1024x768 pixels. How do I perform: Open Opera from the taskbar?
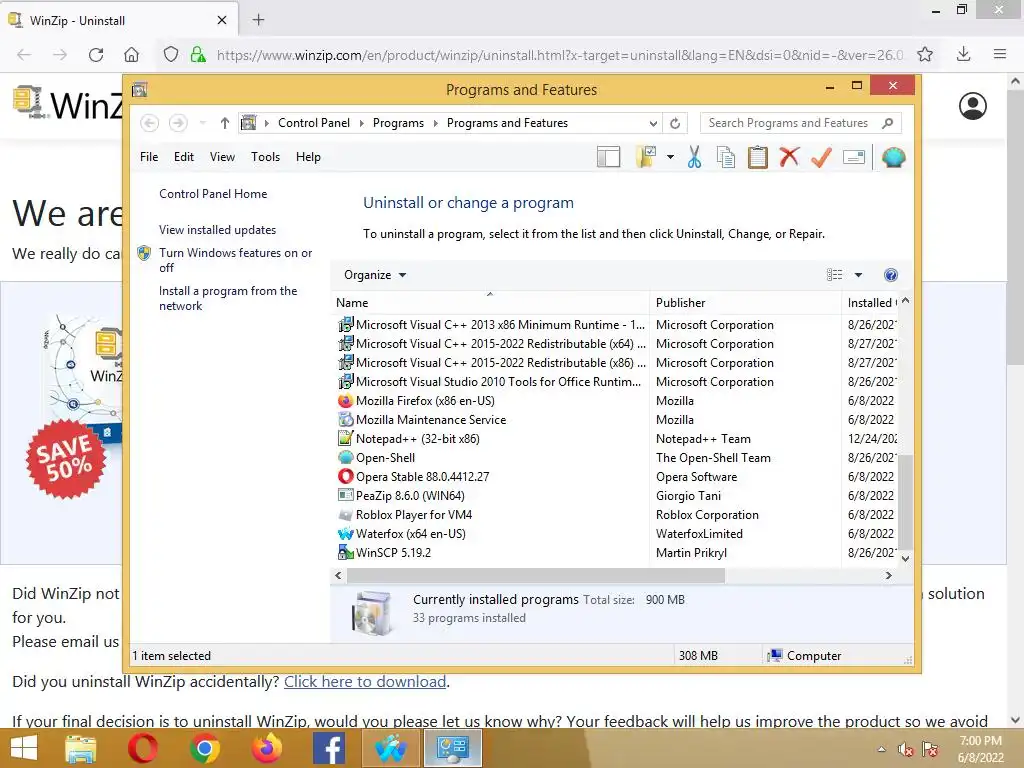[x=143, y=748]
